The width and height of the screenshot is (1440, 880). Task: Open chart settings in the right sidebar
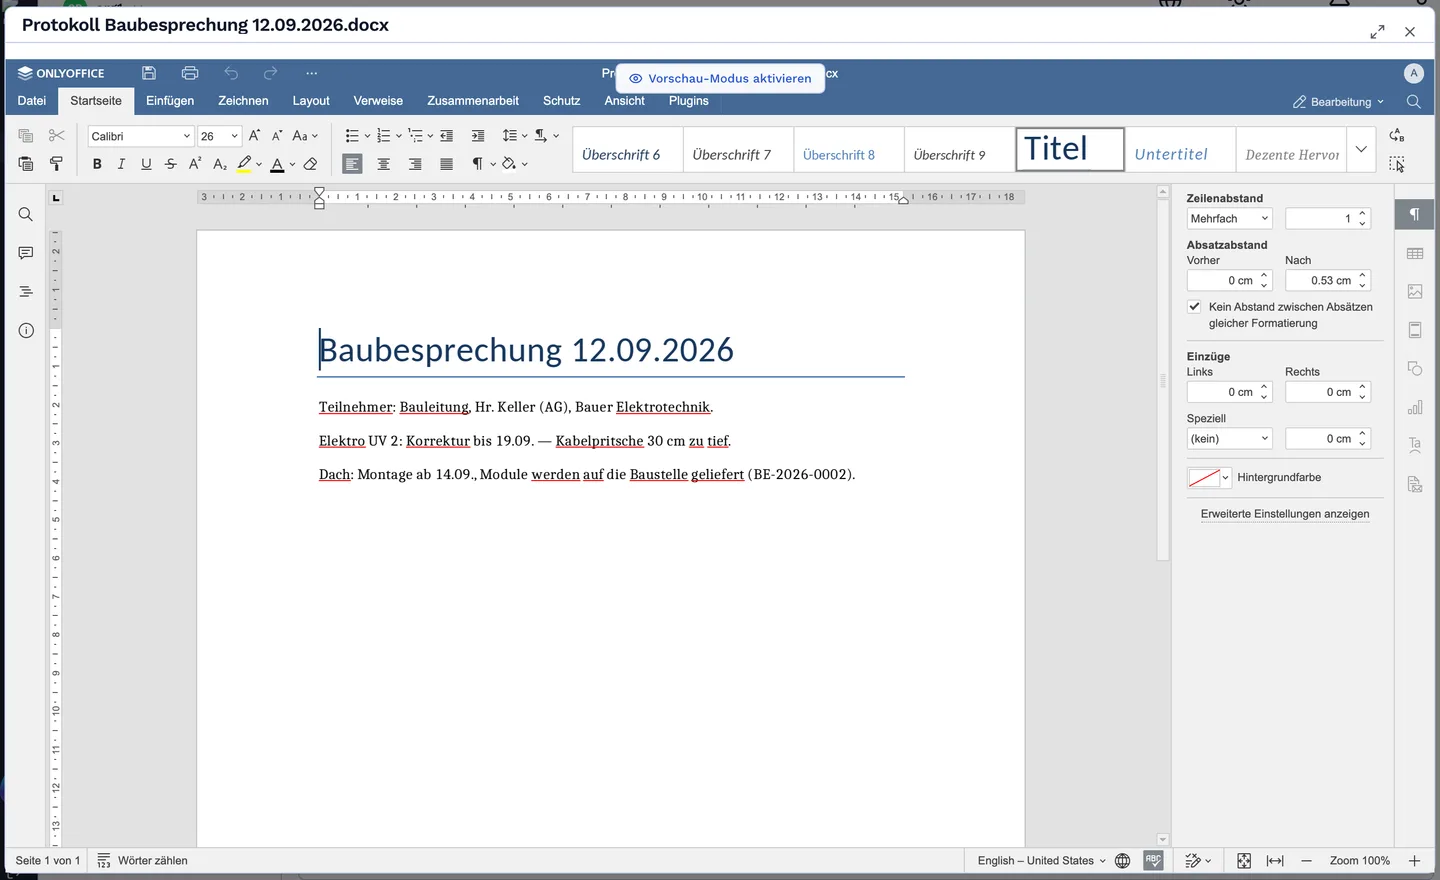pos(1415,407)
